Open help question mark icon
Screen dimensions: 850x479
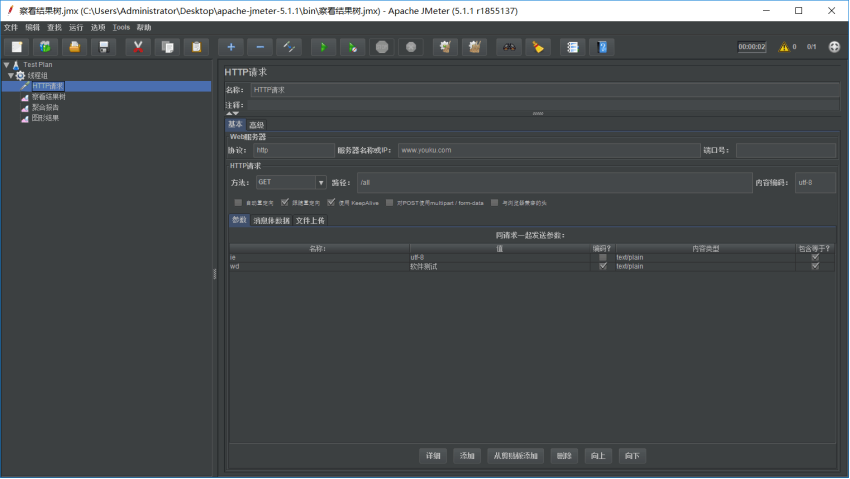(x=602, y=47)
